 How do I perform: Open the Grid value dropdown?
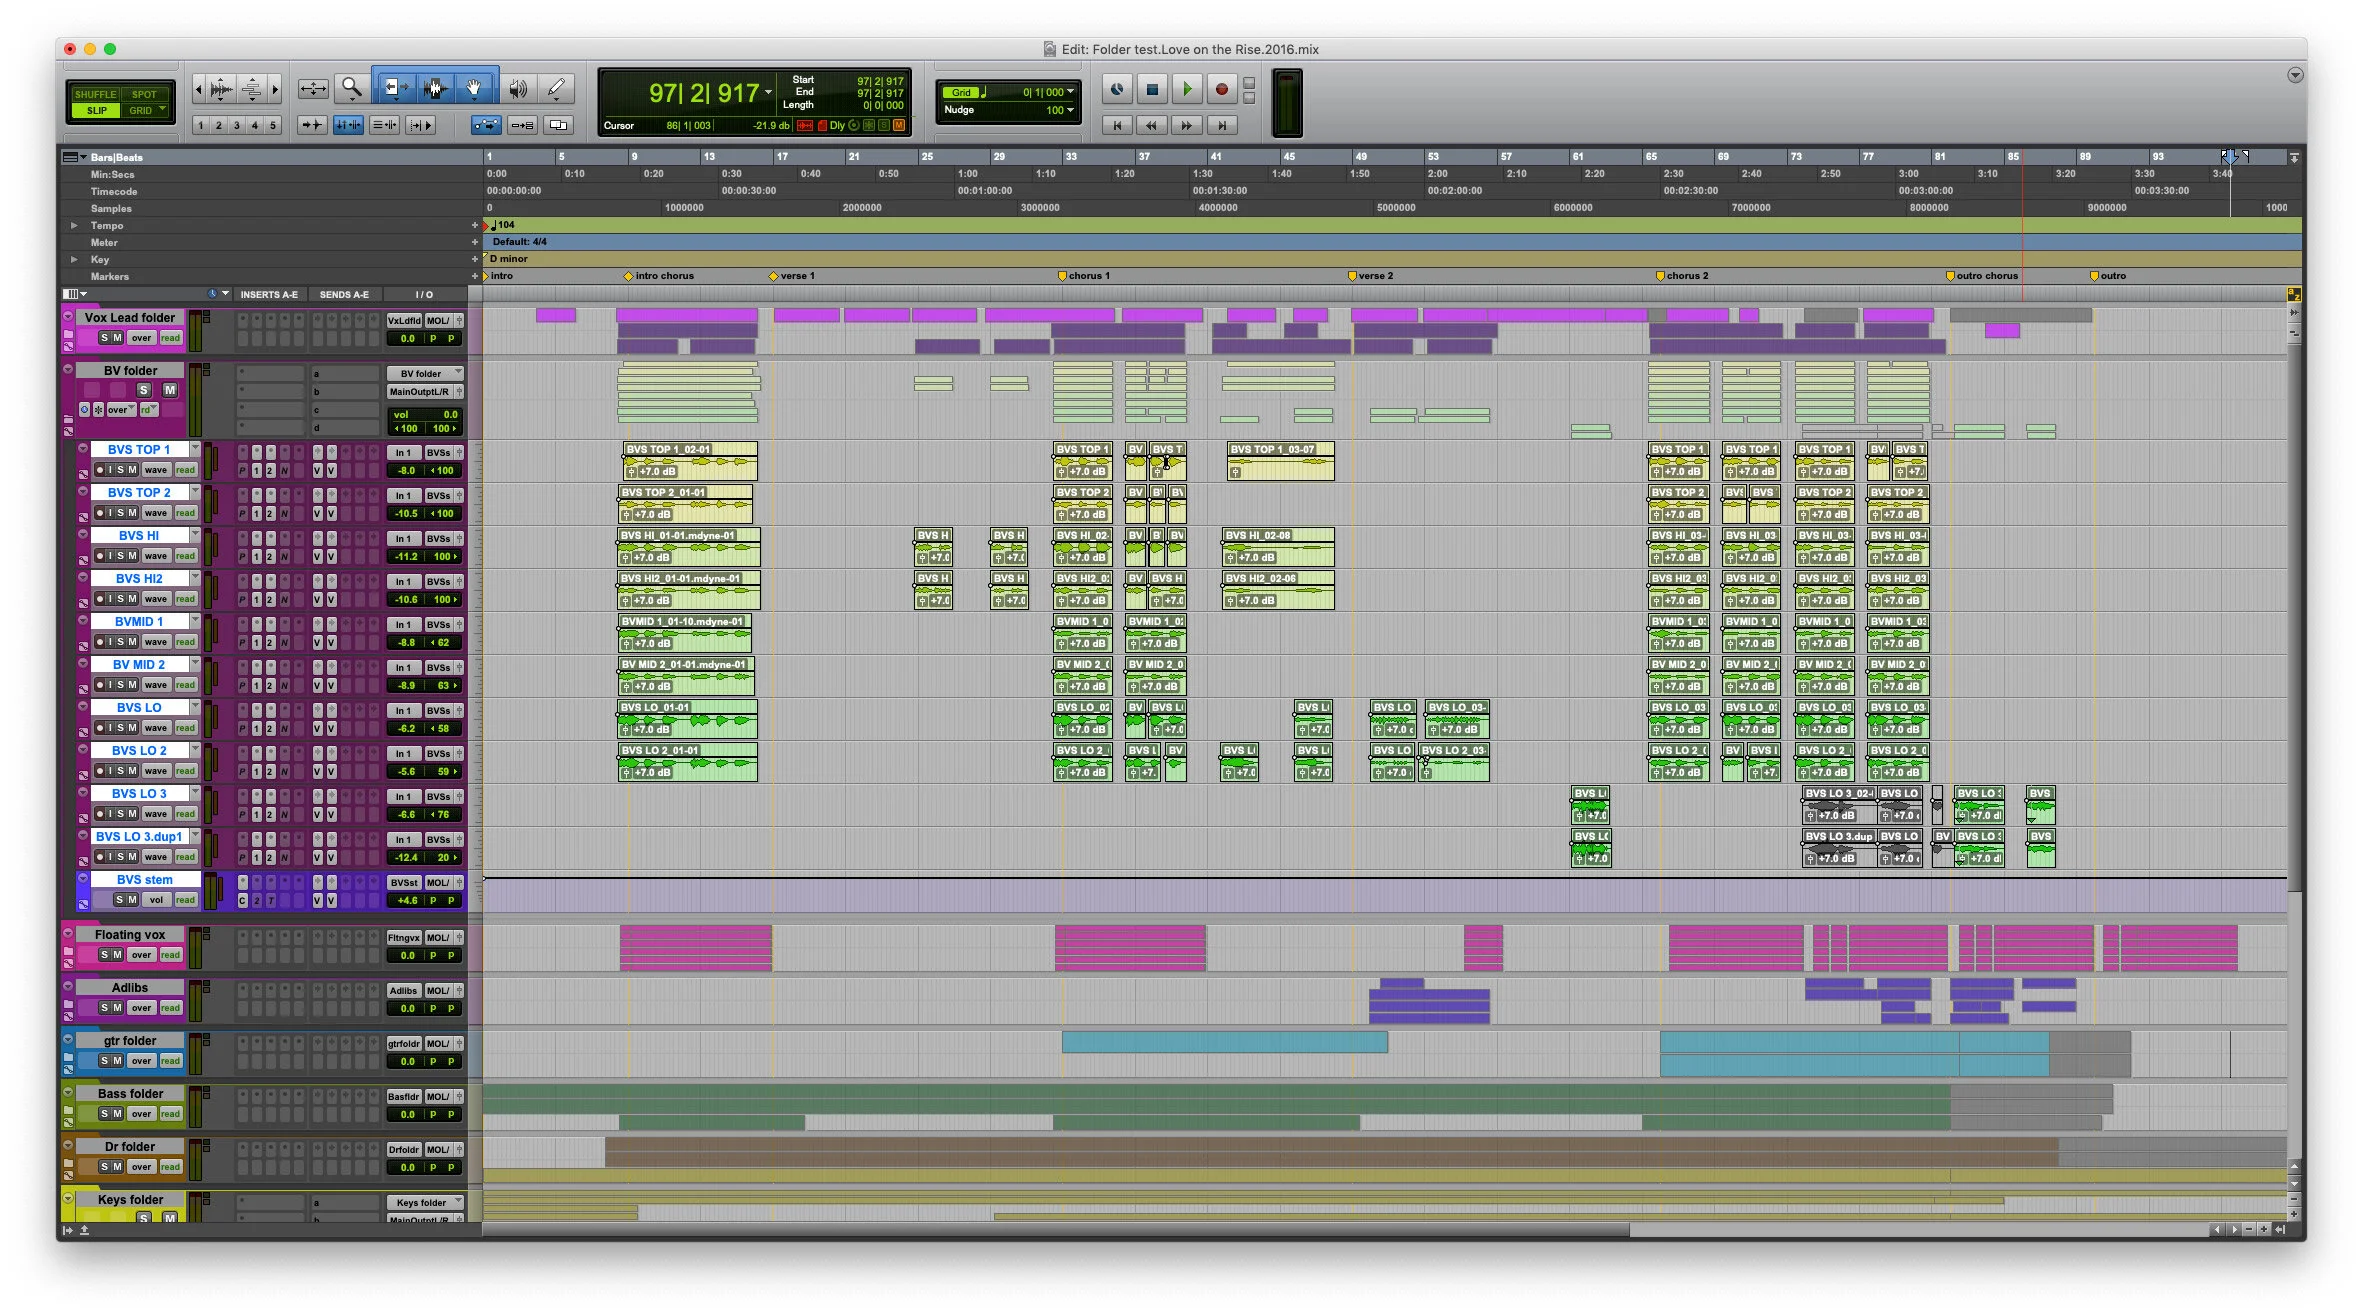pos(1071,92)
